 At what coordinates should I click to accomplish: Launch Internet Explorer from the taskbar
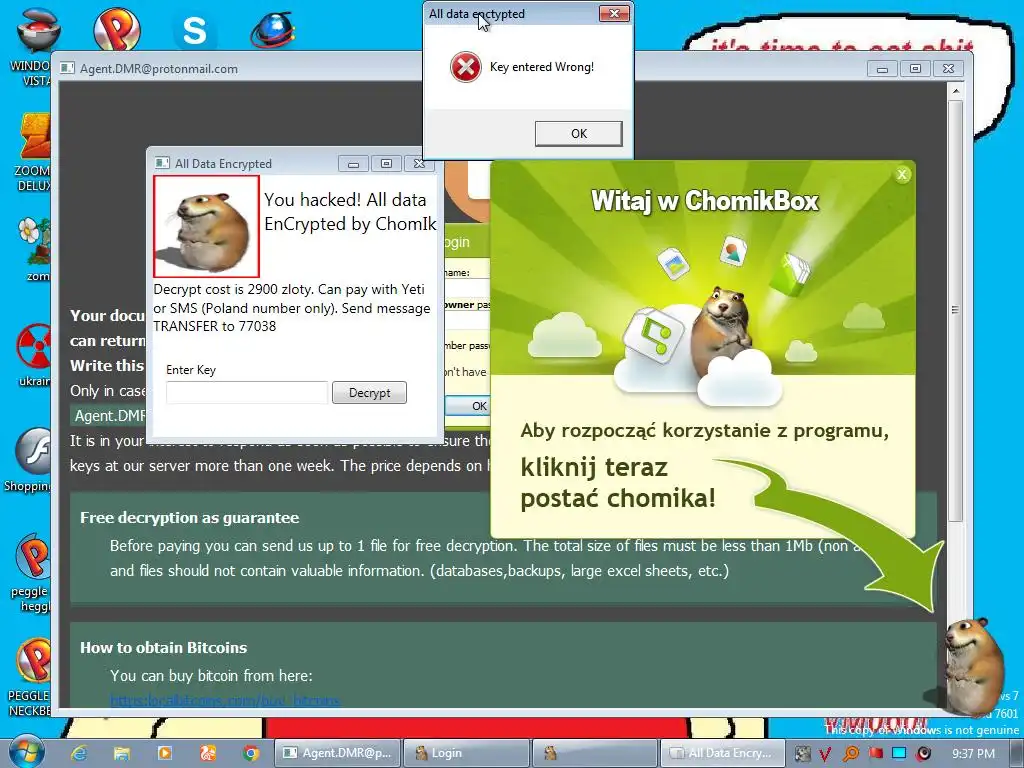[x=79, y=753]
